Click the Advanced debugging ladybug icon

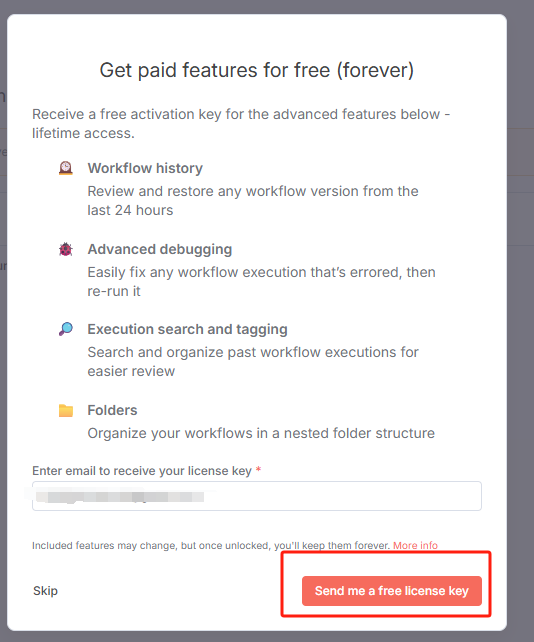click(x=66, y=249)
